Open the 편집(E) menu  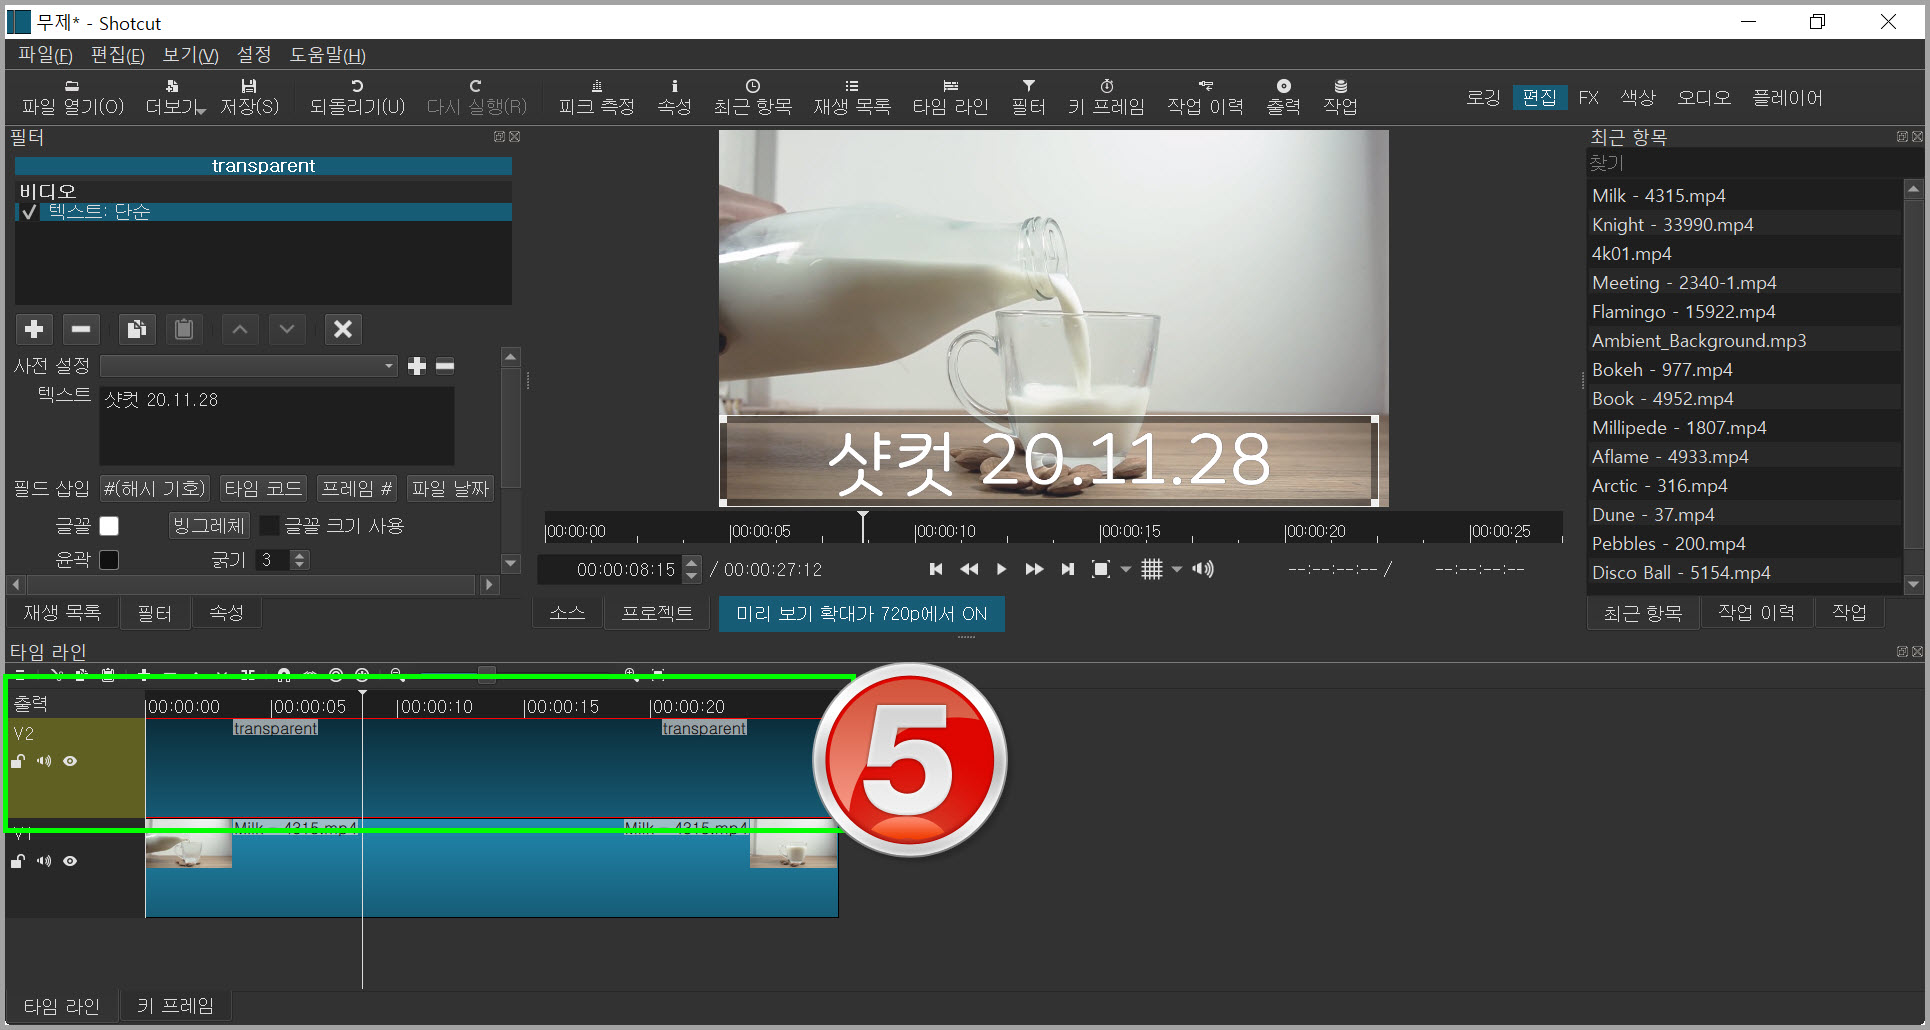[x=117, y=55]
